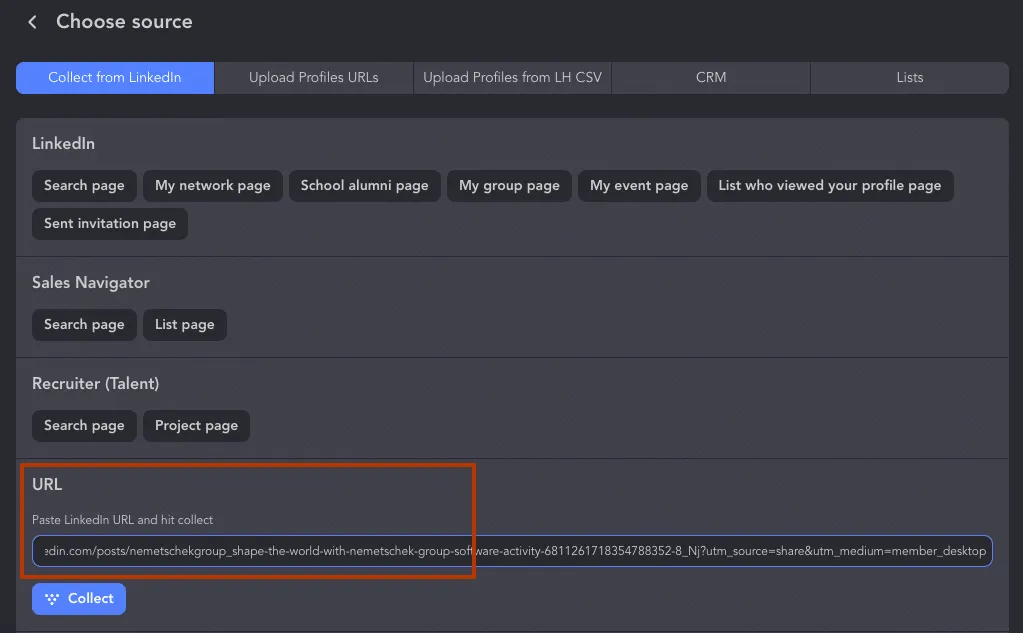The width and height of the screenshot is (1023, 633).
Task: Select Recruiter Search page option
Action: [x=84, y=426]
